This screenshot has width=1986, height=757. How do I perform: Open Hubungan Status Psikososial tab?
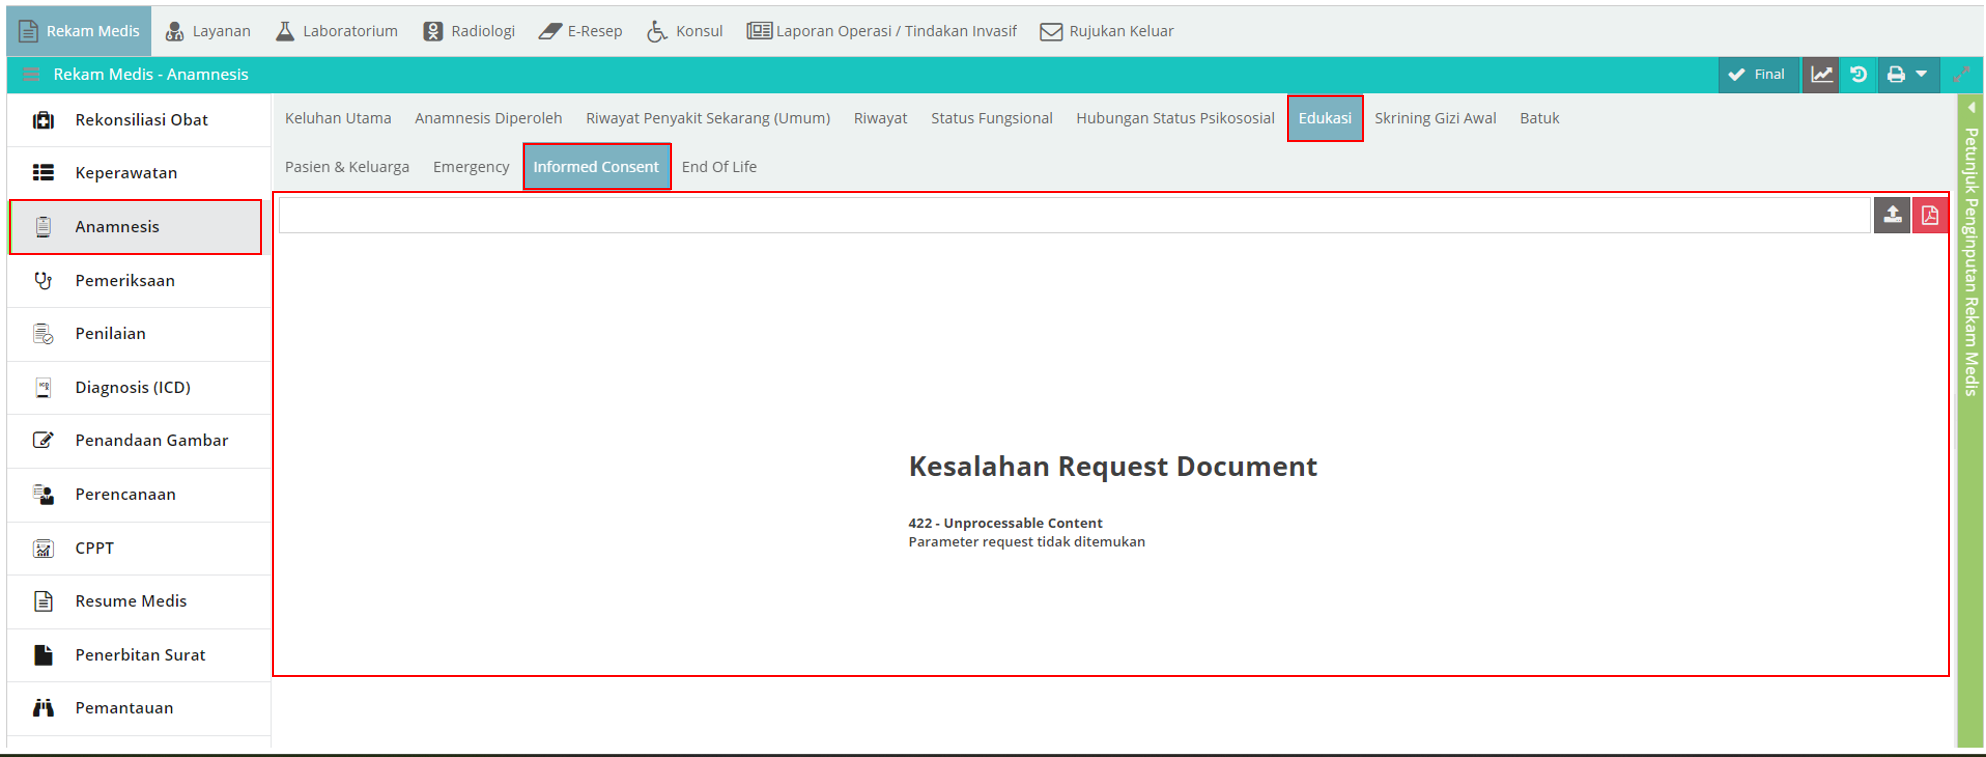click(1175, 118)
